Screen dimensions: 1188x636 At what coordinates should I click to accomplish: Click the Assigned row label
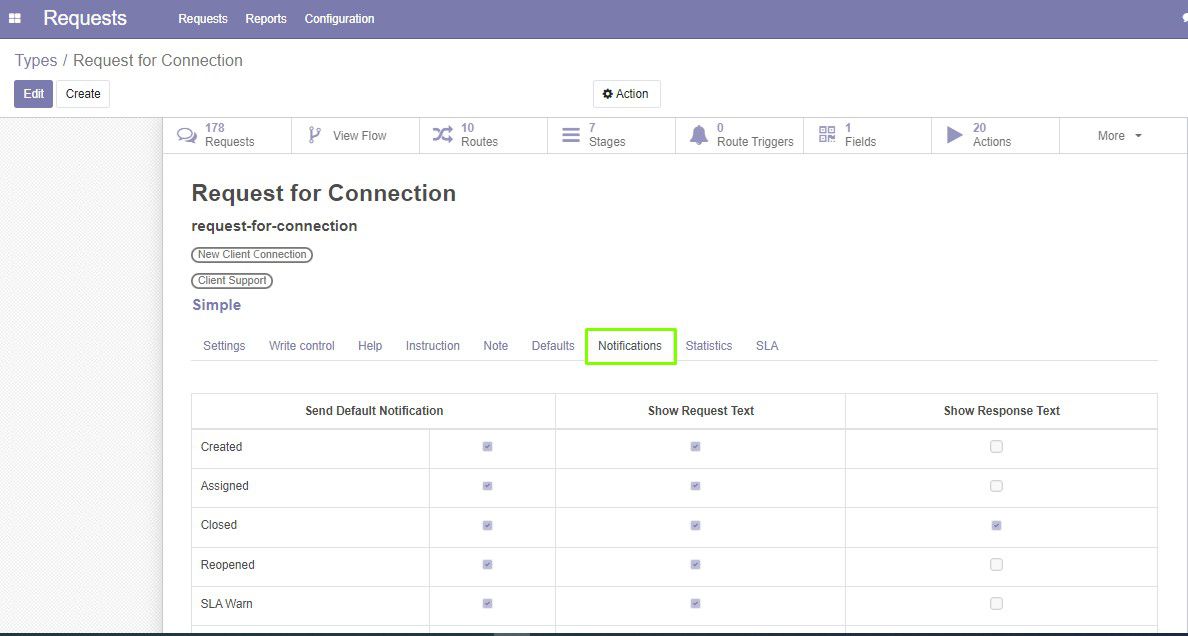click(224, 486)
